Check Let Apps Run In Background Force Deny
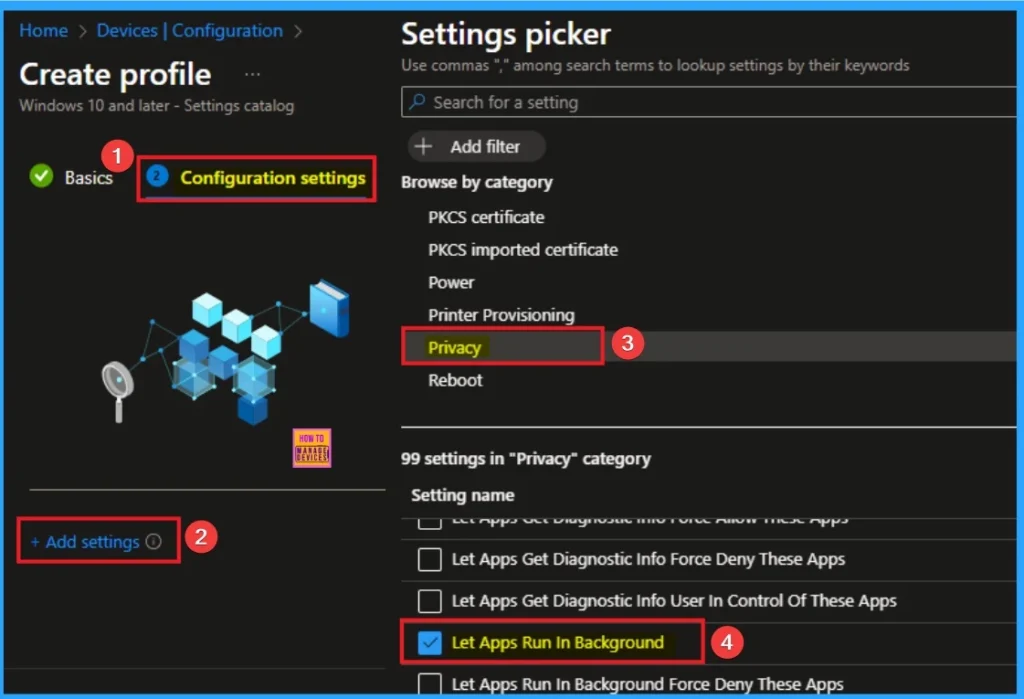 tap(430, 684)
